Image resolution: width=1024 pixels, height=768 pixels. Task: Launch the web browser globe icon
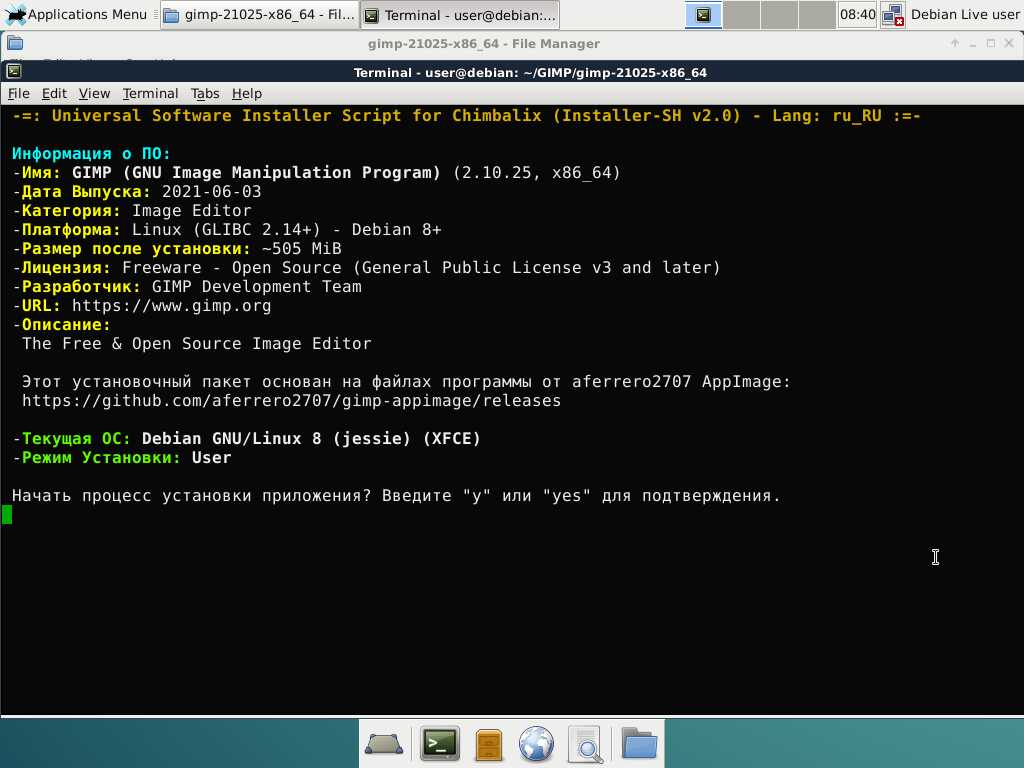coord(536,744)
